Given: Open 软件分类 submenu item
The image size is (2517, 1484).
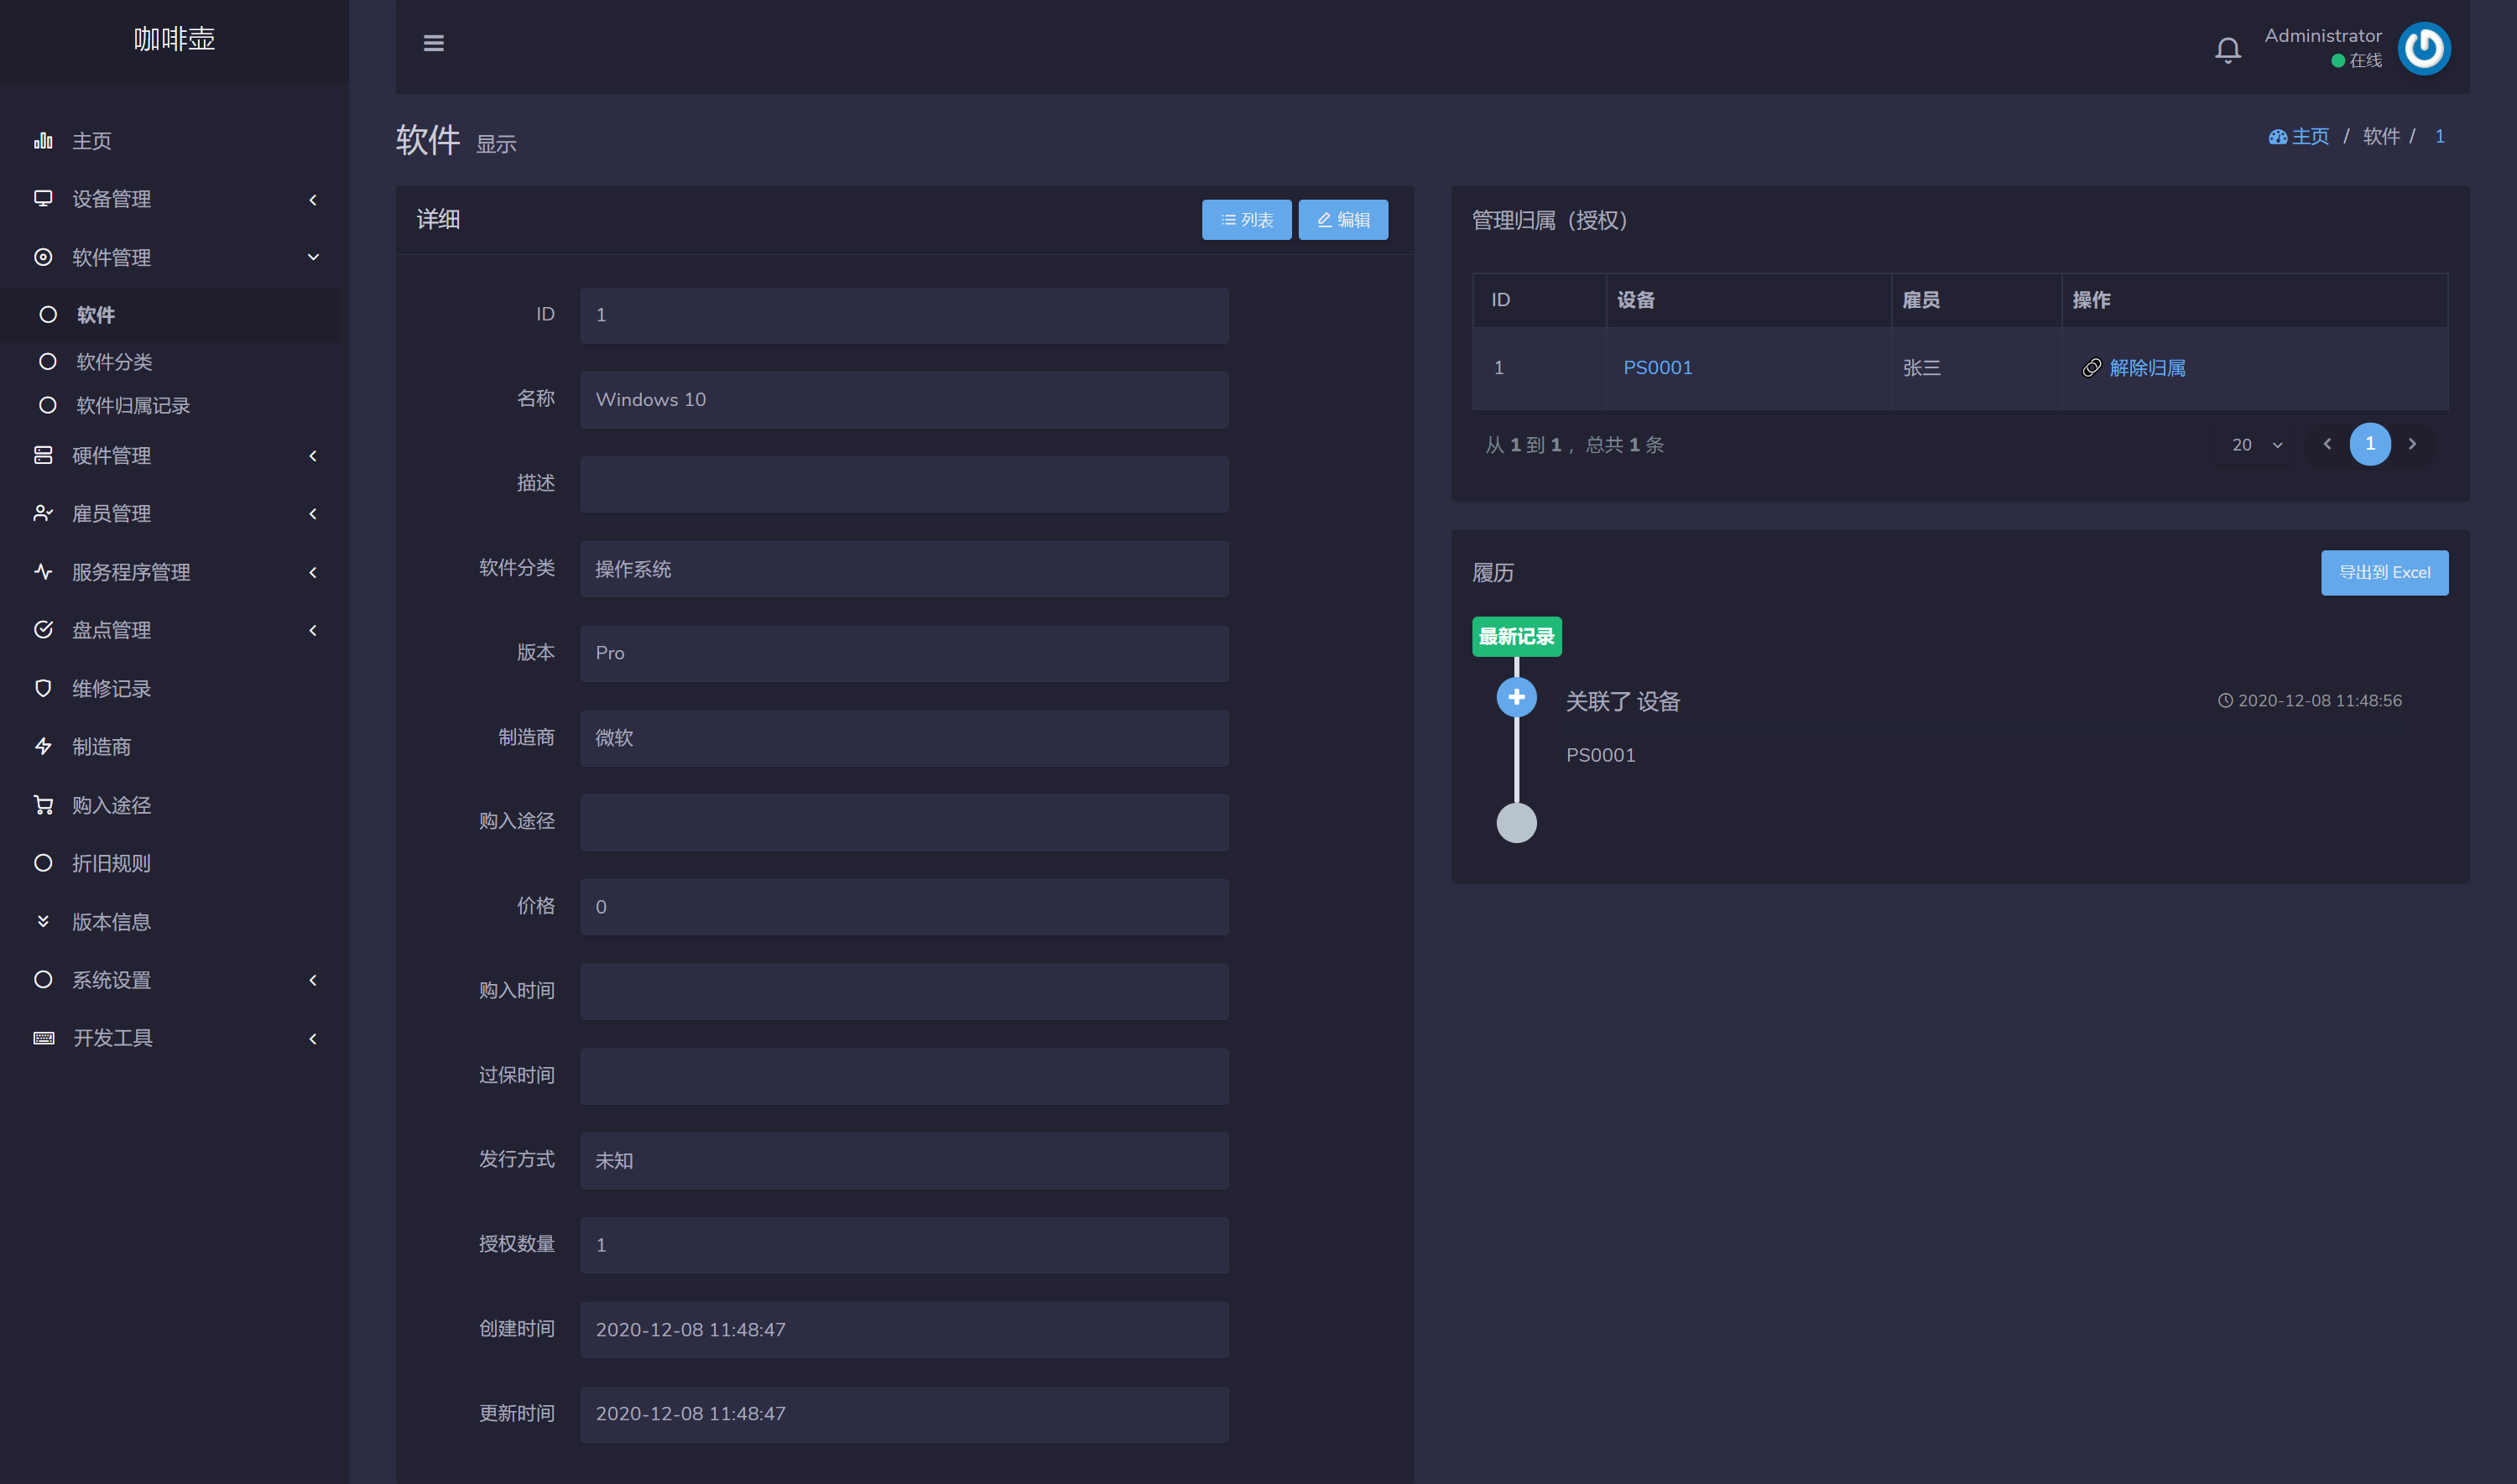Looking at the screenshot, I should [115, 362].
